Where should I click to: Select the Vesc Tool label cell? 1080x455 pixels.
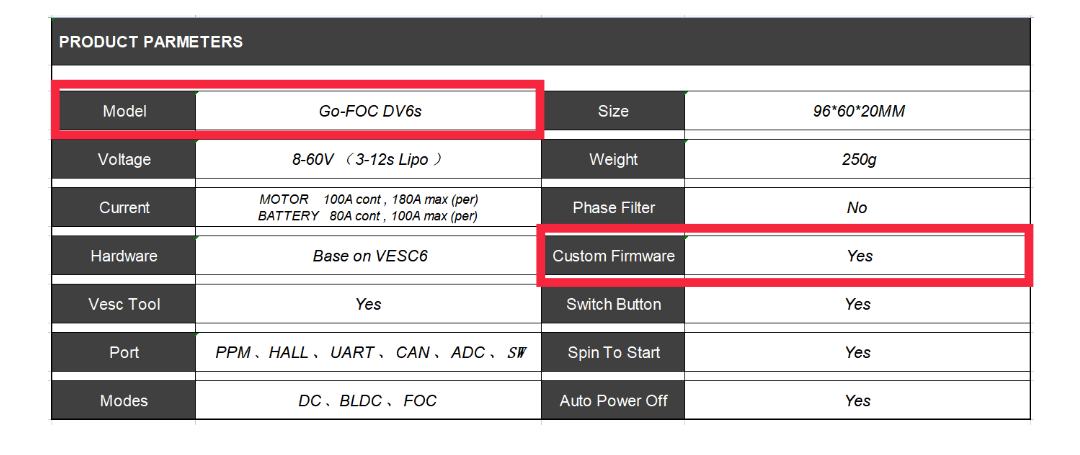(x=125, y=304)
